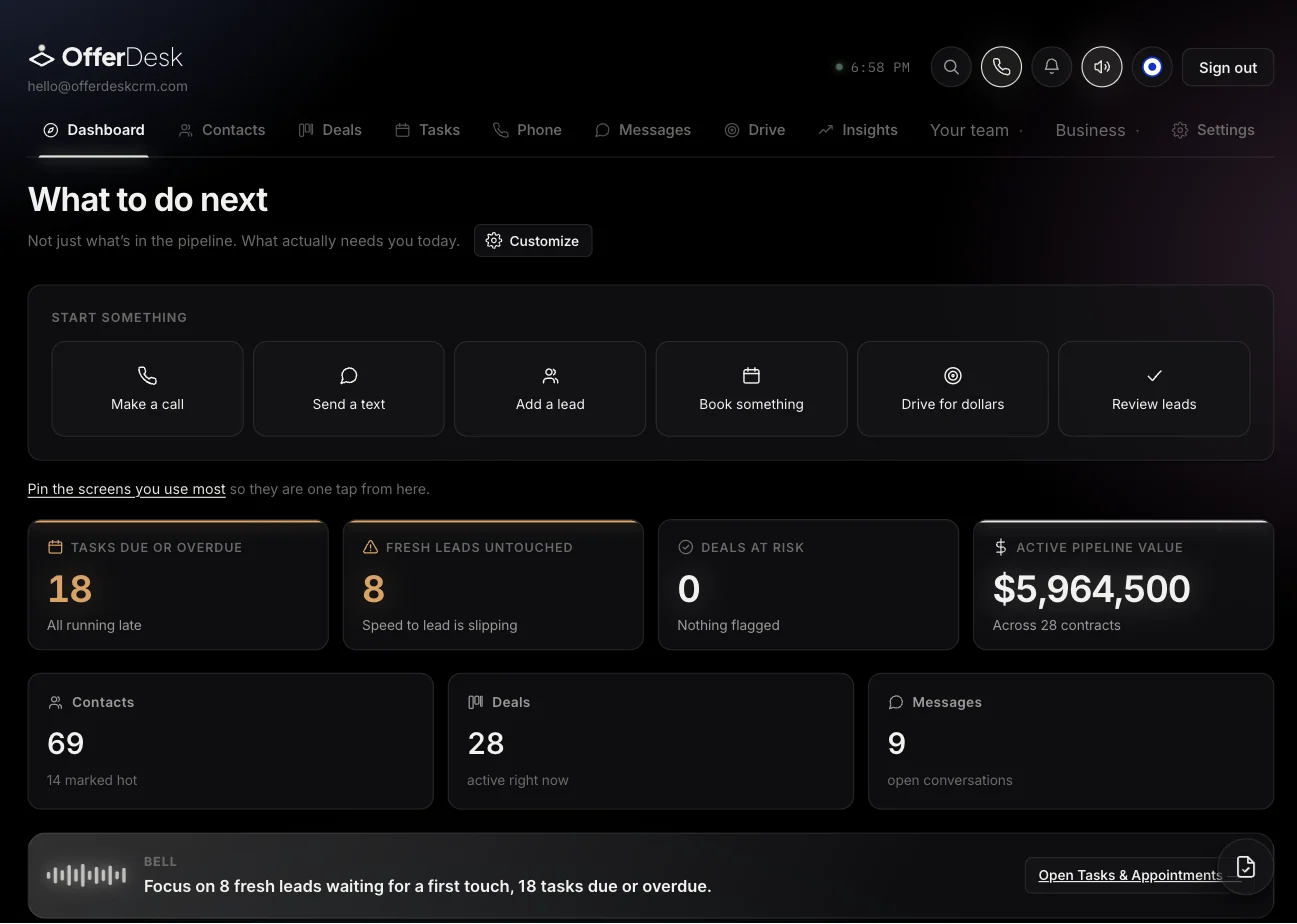Open the Customize button

click(533, 241)
